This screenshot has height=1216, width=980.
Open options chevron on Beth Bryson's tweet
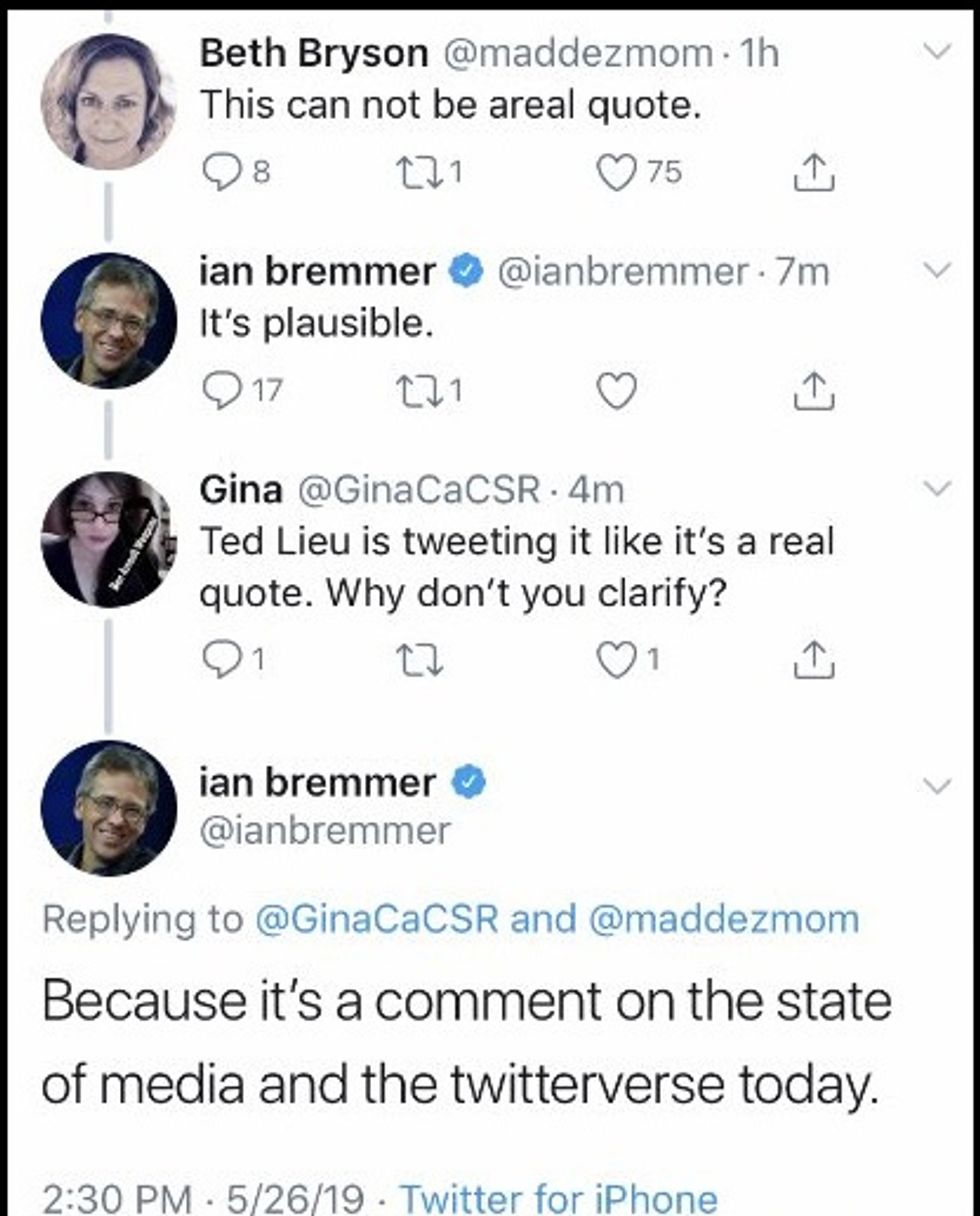point(937,53)
